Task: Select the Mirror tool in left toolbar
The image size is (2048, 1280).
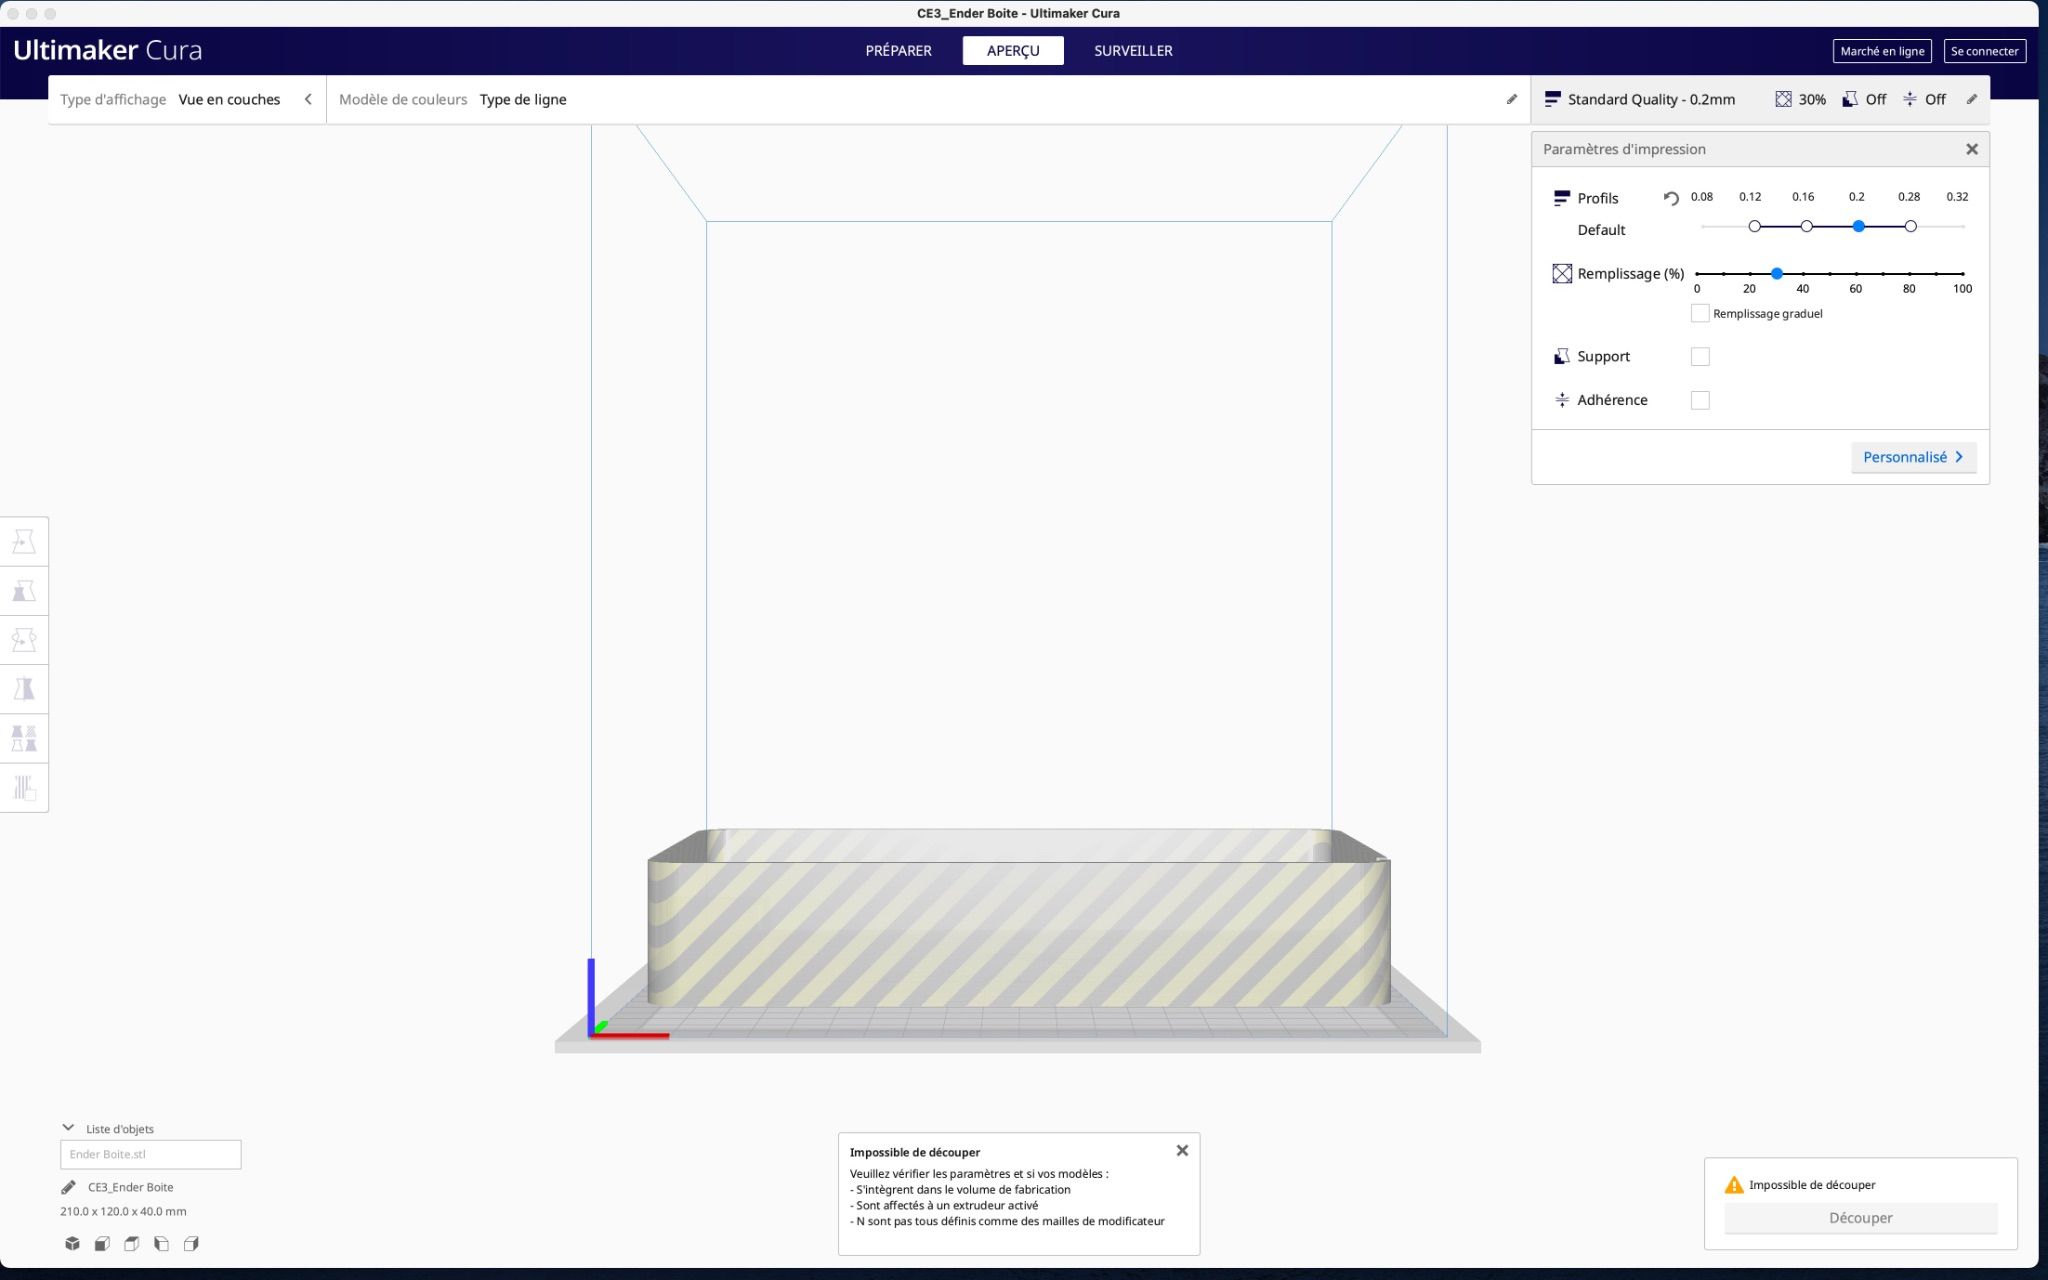Action: click(24, 689)
